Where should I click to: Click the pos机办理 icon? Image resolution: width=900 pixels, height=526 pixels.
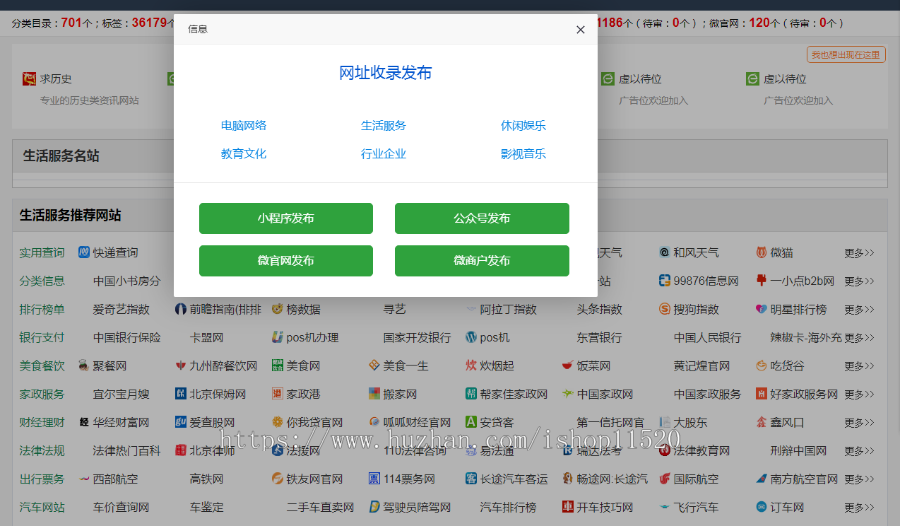(277, 337)
